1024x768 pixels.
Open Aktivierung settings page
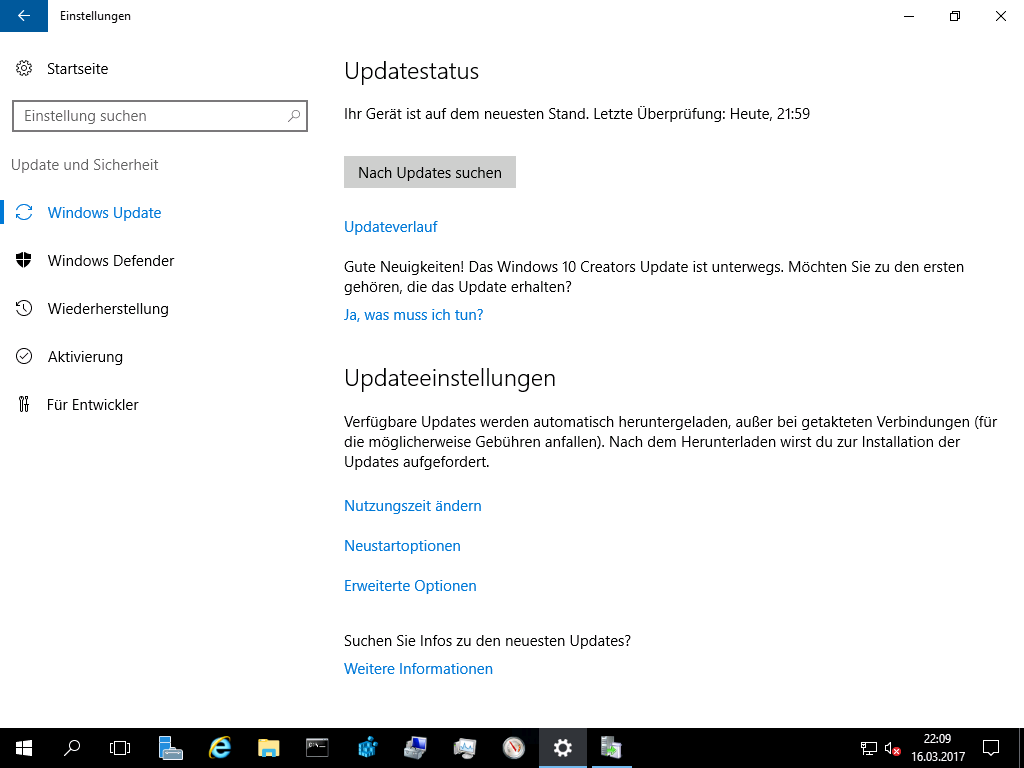[x=85, y=357]
